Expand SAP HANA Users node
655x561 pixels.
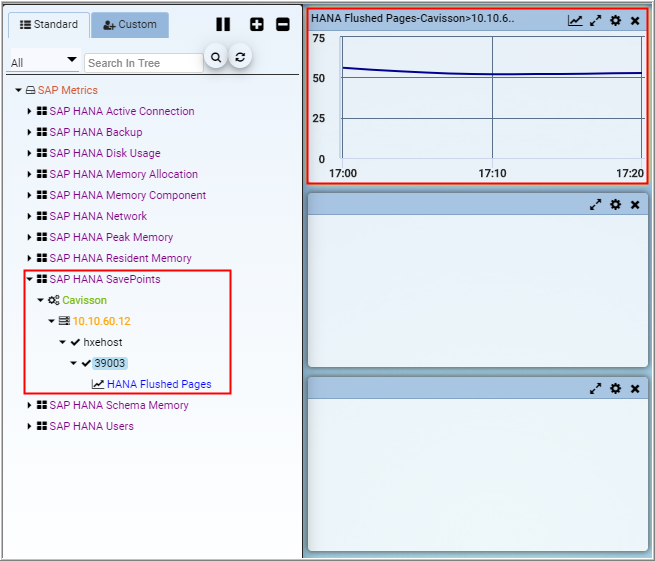click(29, 426)
